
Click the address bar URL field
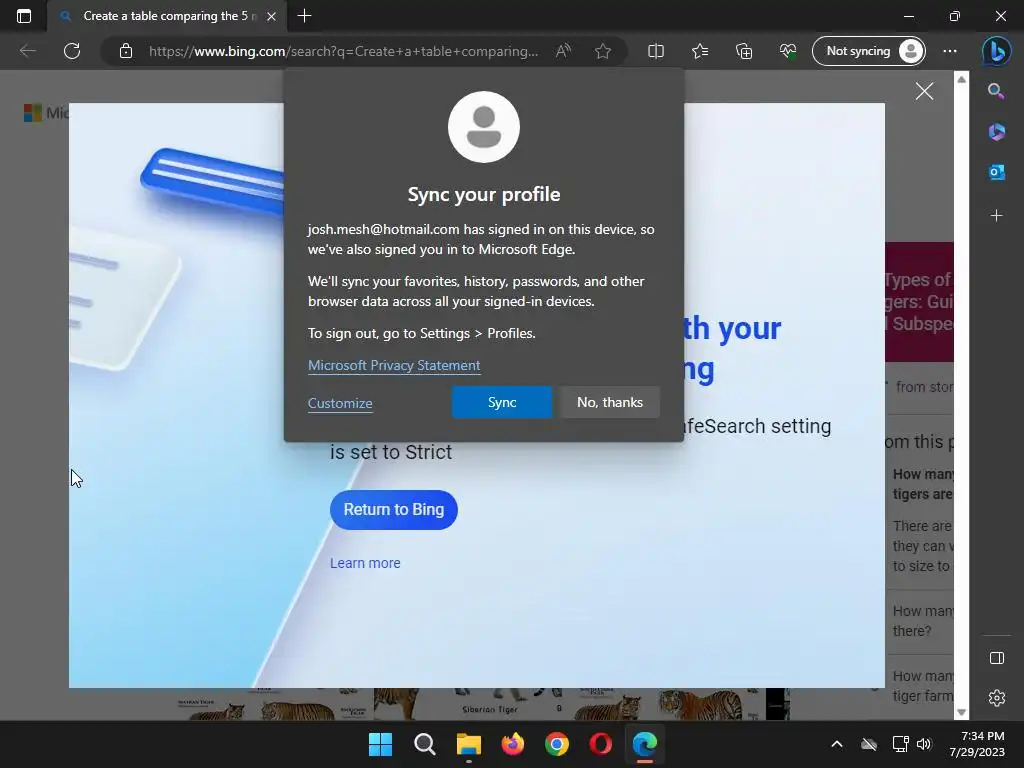[344, 51]
